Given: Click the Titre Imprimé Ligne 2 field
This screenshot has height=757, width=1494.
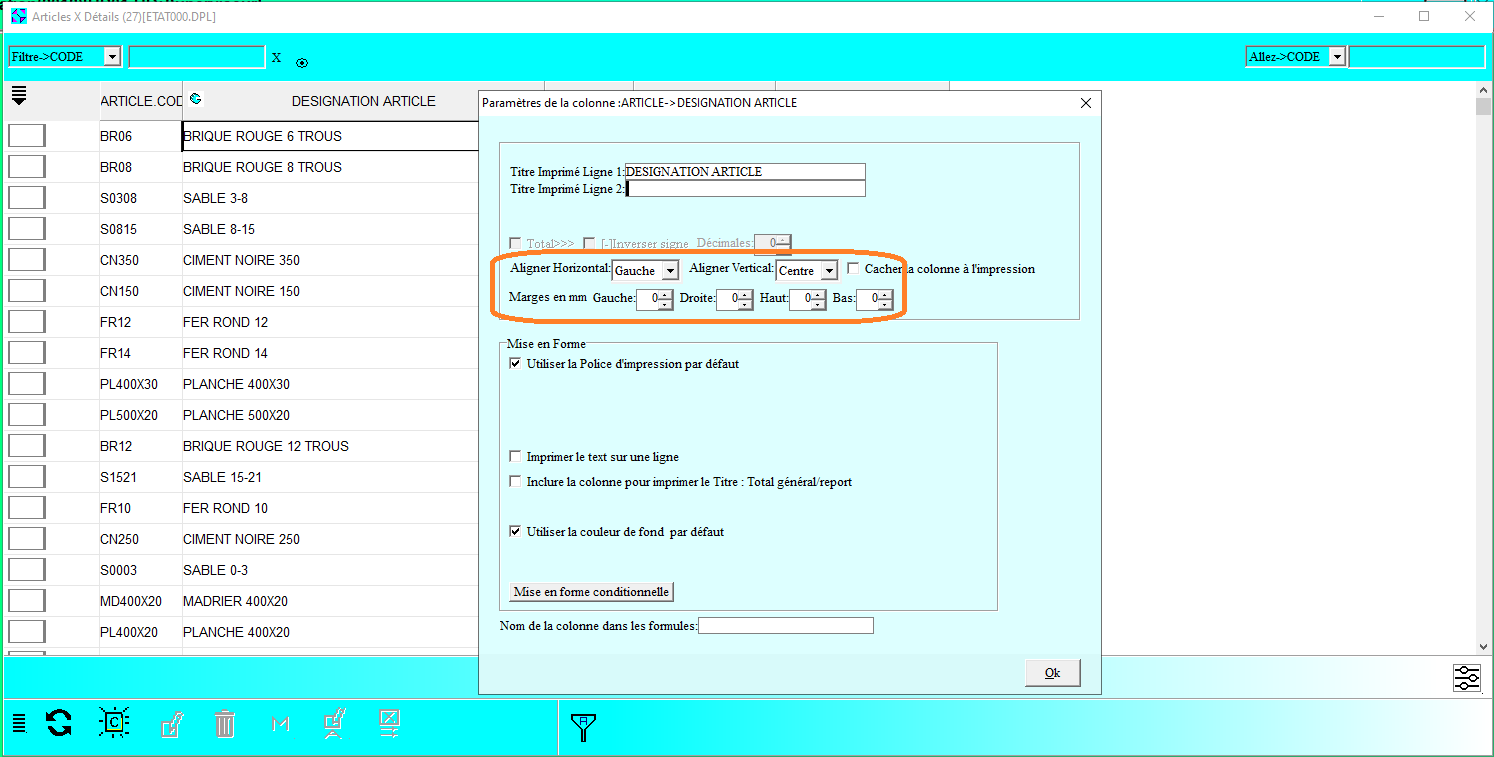Looking at the screenshot, I should click(x=745, y=189).
